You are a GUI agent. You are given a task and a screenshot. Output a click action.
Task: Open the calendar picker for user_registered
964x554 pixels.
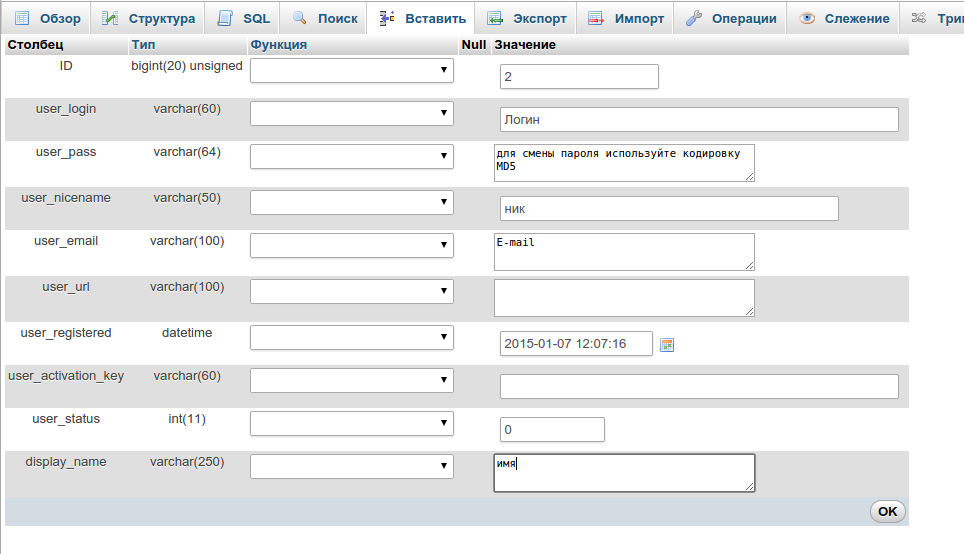point(668,345)
